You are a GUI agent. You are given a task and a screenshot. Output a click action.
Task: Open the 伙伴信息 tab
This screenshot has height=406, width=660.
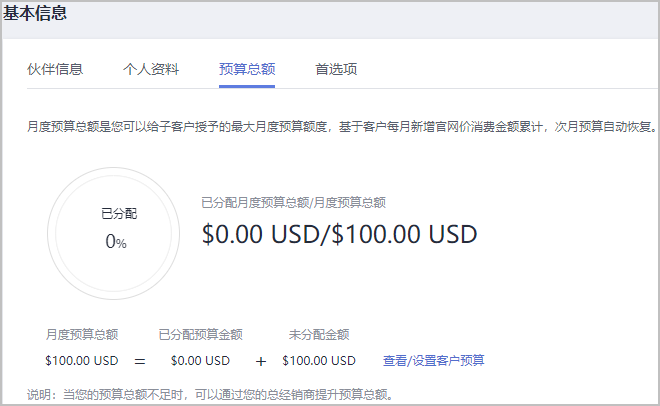click(x=55, y=69)
